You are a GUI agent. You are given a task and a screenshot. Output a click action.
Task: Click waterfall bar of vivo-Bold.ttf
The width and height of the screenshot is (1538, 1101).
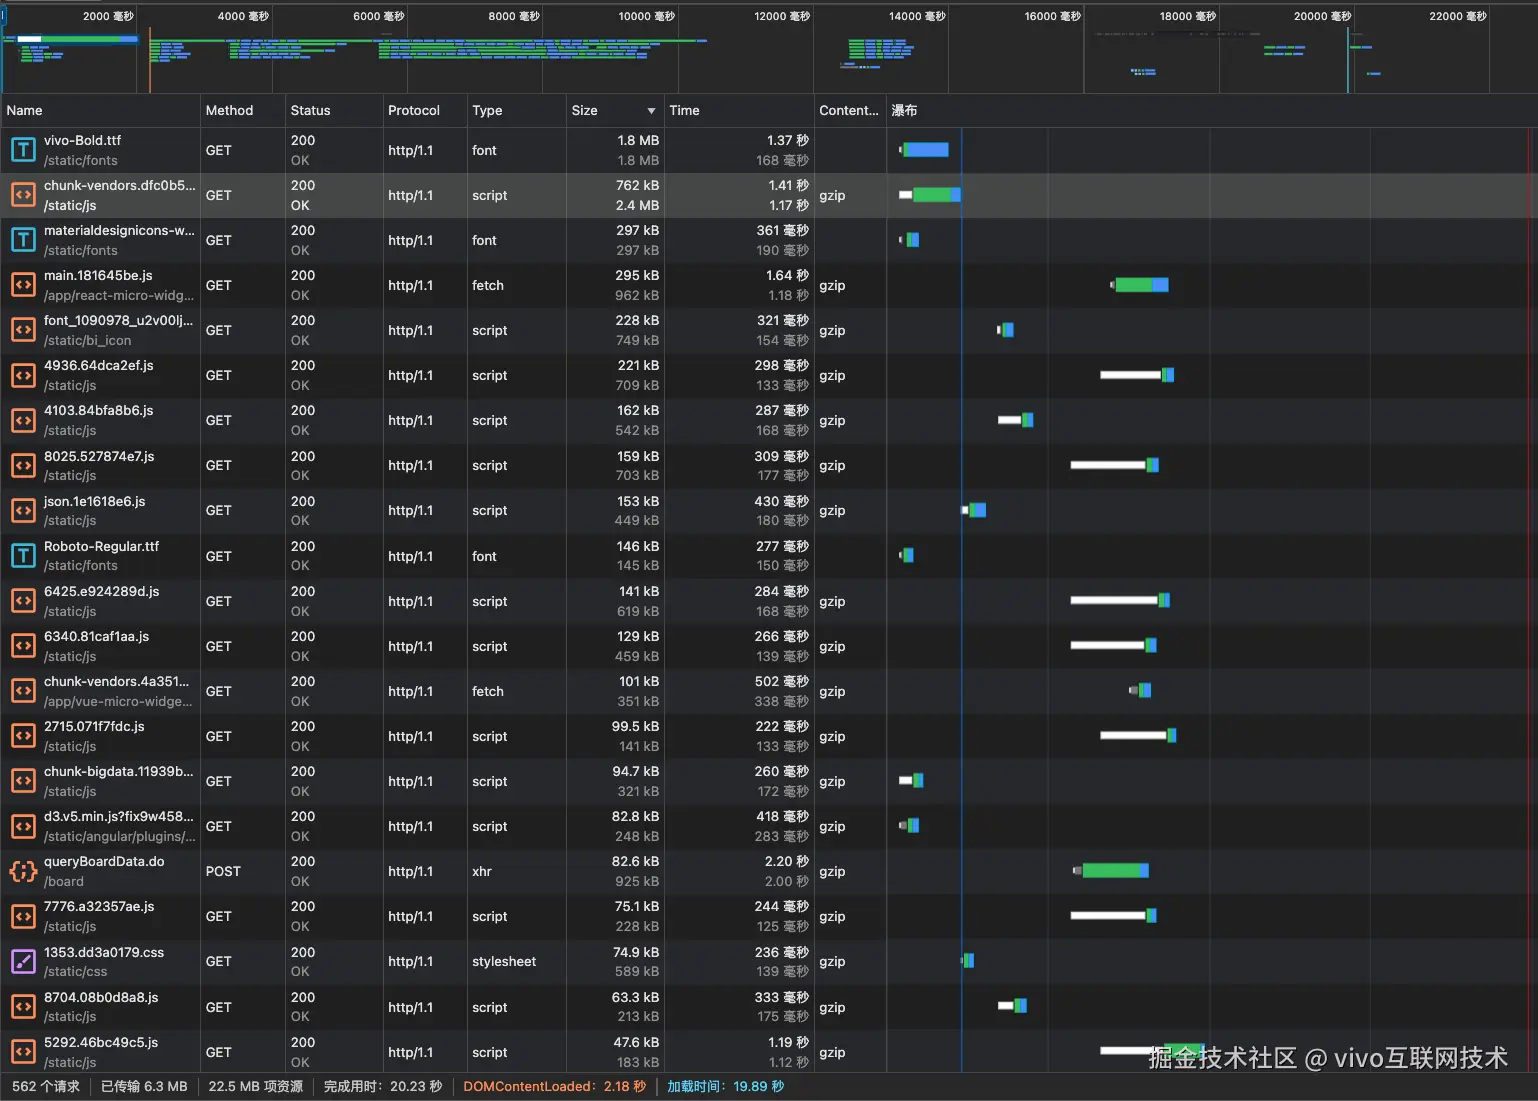click(x=925, y=150)
